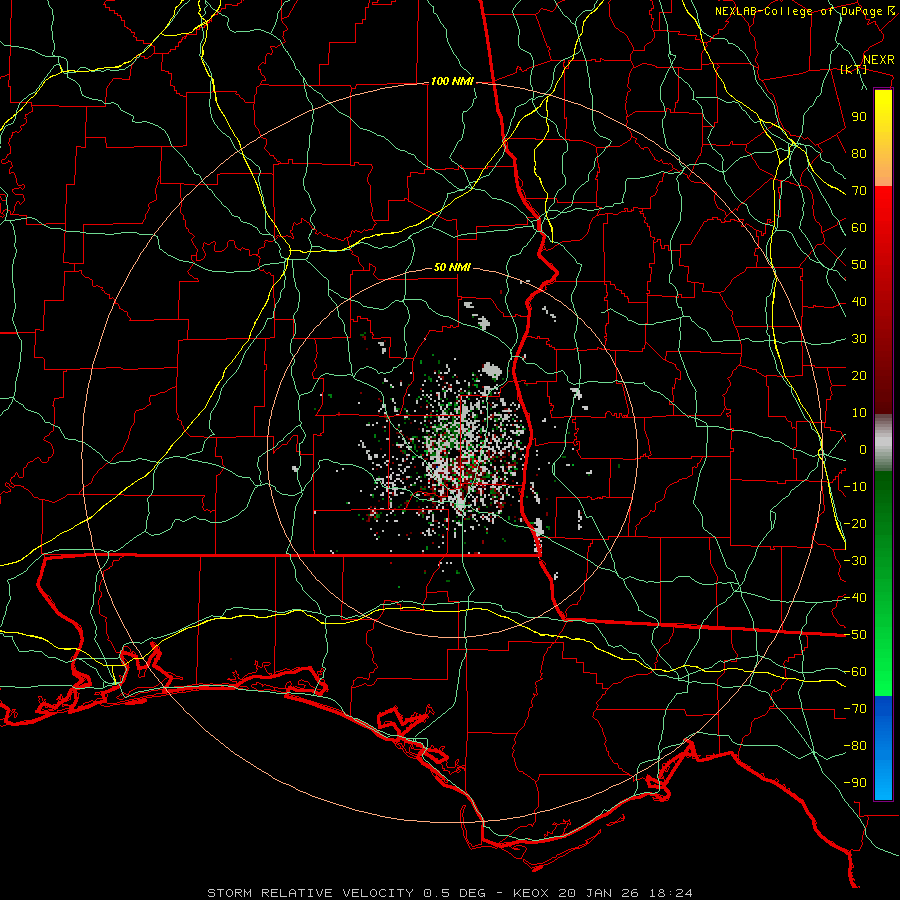The width and height of the screenshot is (900, 900).
Task: Click the "30" positive scale value
Action: (859, 339)
